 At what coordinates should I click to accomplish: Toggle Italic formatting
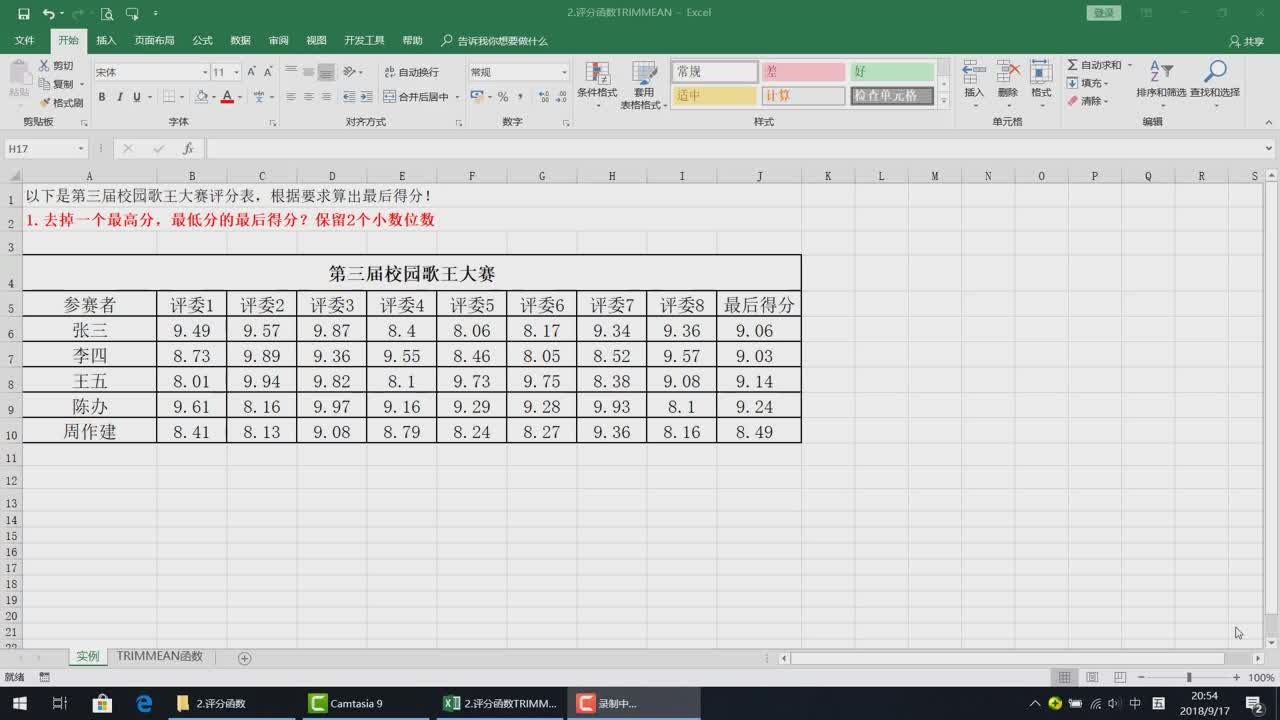click(x=118, y=97)
